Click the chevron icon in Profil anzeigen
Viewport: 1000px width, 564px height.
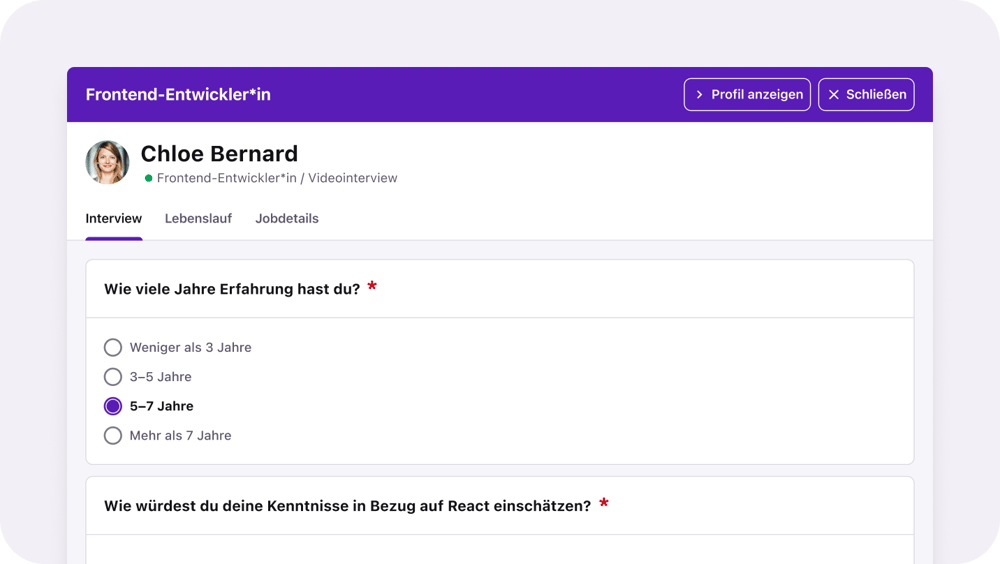[x=699, y=95]
